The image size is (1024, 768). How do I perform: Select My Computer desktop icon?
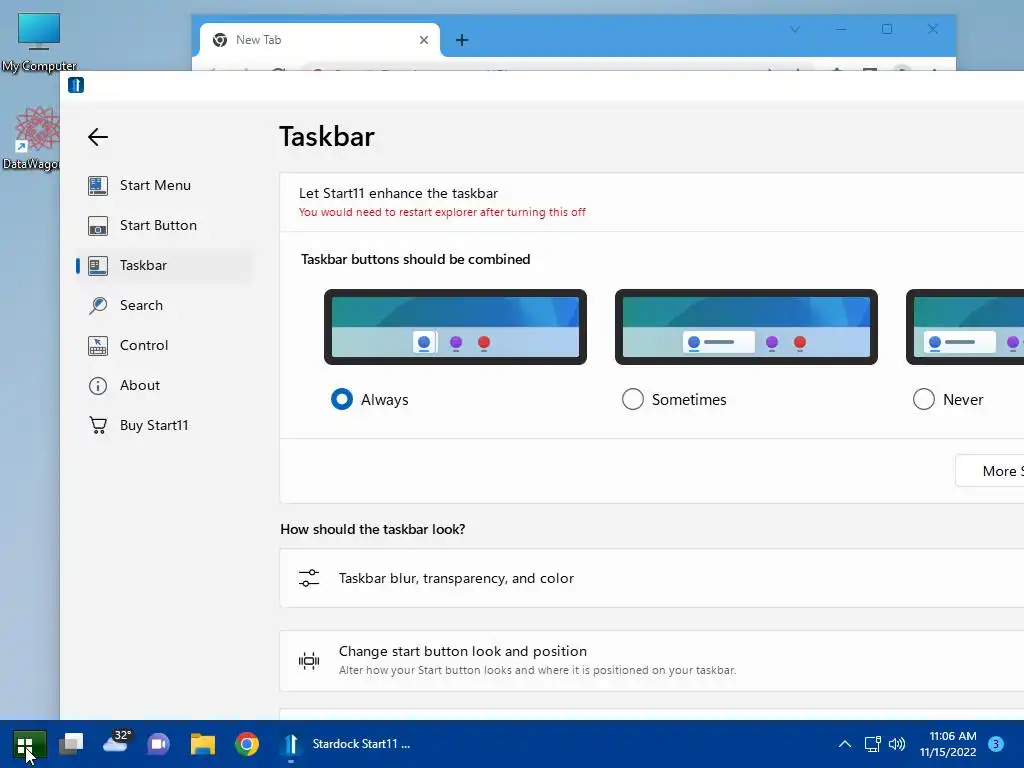39,42
